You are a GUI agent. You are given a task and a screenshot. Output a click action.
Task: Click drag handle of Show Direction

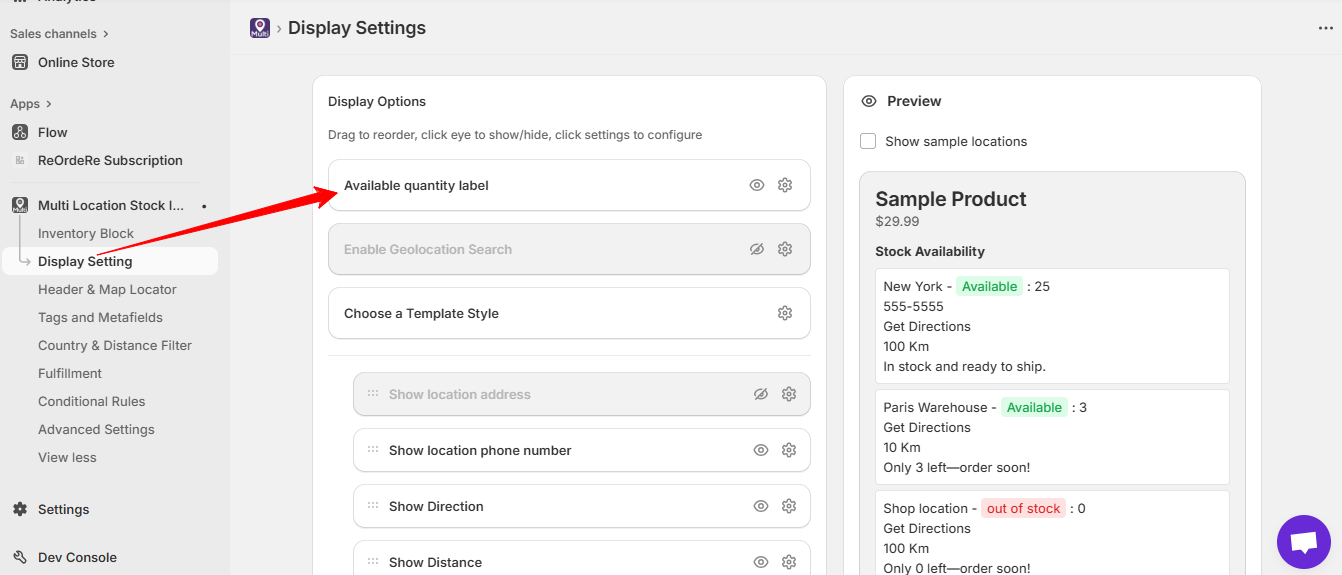[373, 506]
